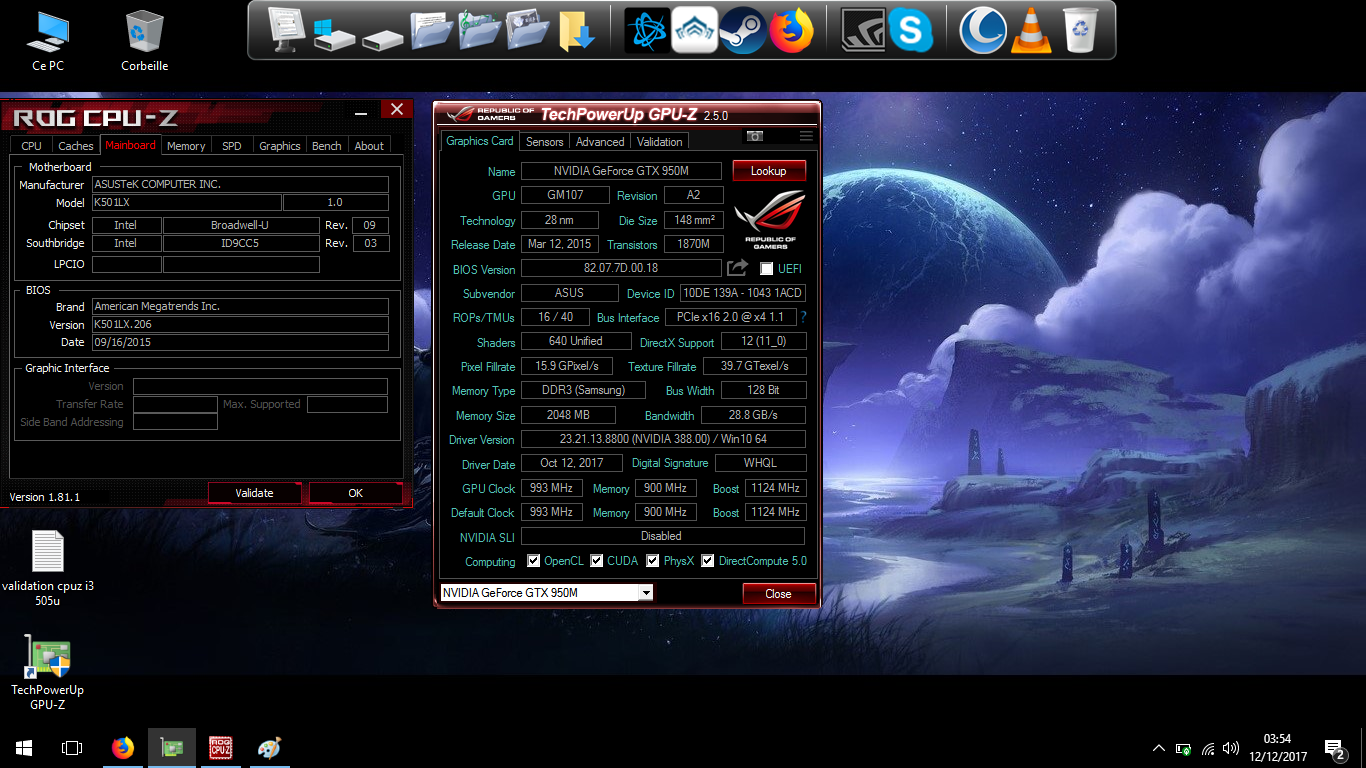
Task: Click the Close button in GPU-Z
Action: (x=779, y=594)
